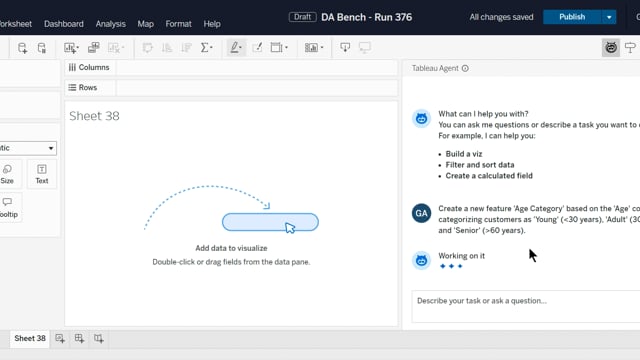Toggle the Tableau Agent panel icon
Image resolution: width=640 pixels, height=360 pixels.
tap(611, 48)
